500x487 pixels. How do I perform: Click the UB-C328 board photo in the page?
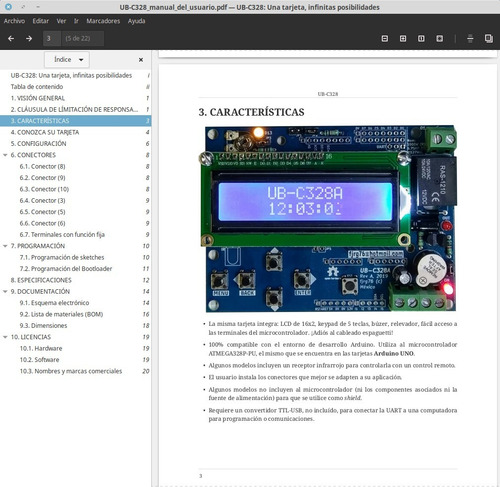coord(329,219)
